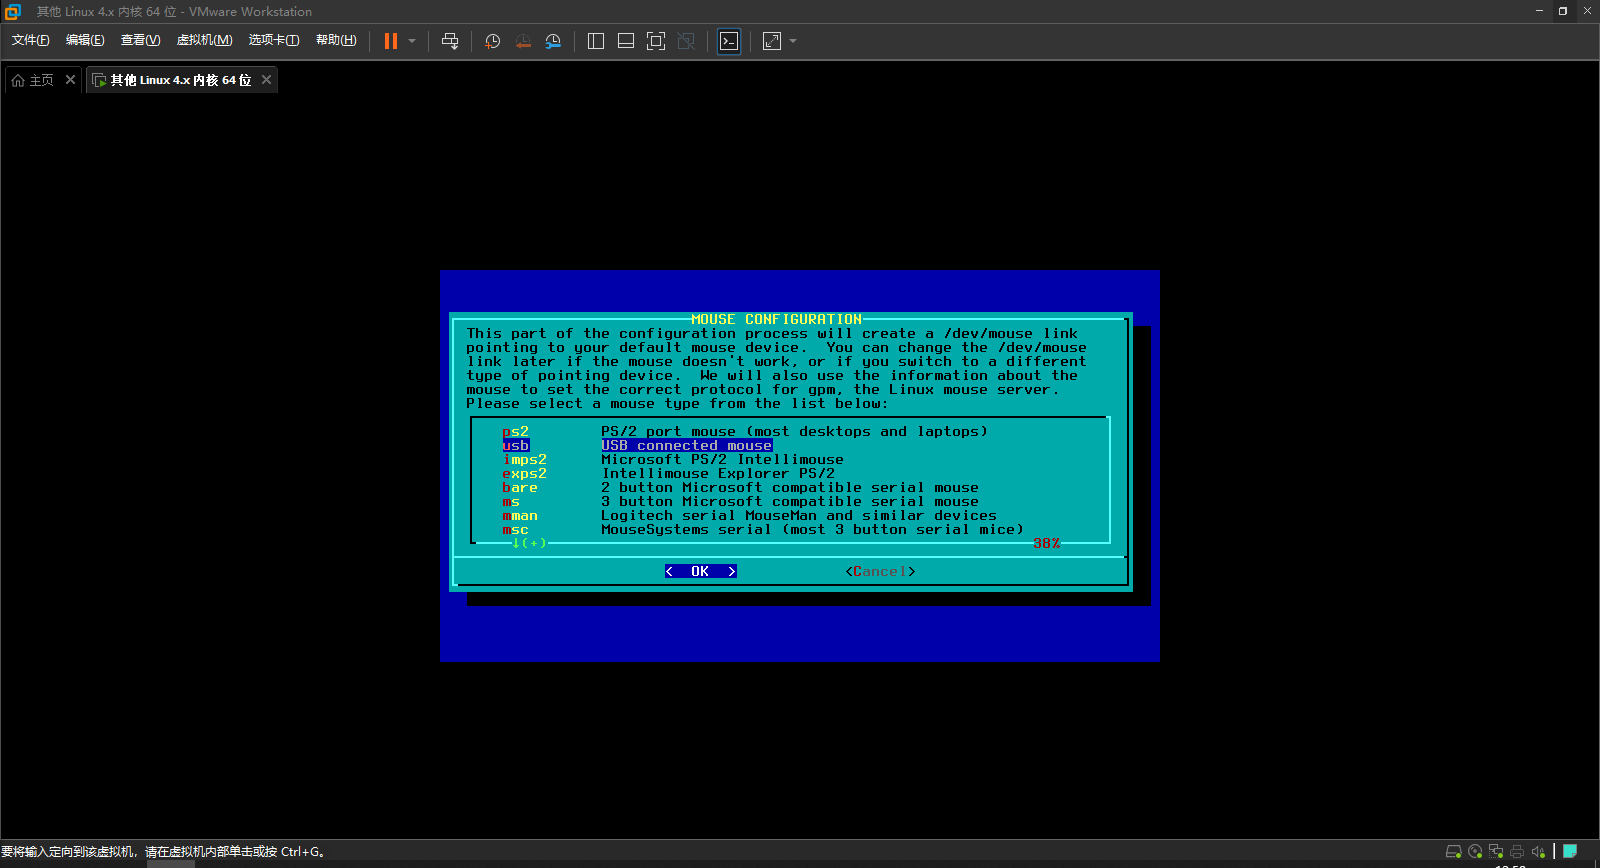
Task: Send Ctrl+Alt+Del to the virtual machine
Action: click(x=450, y=41)
